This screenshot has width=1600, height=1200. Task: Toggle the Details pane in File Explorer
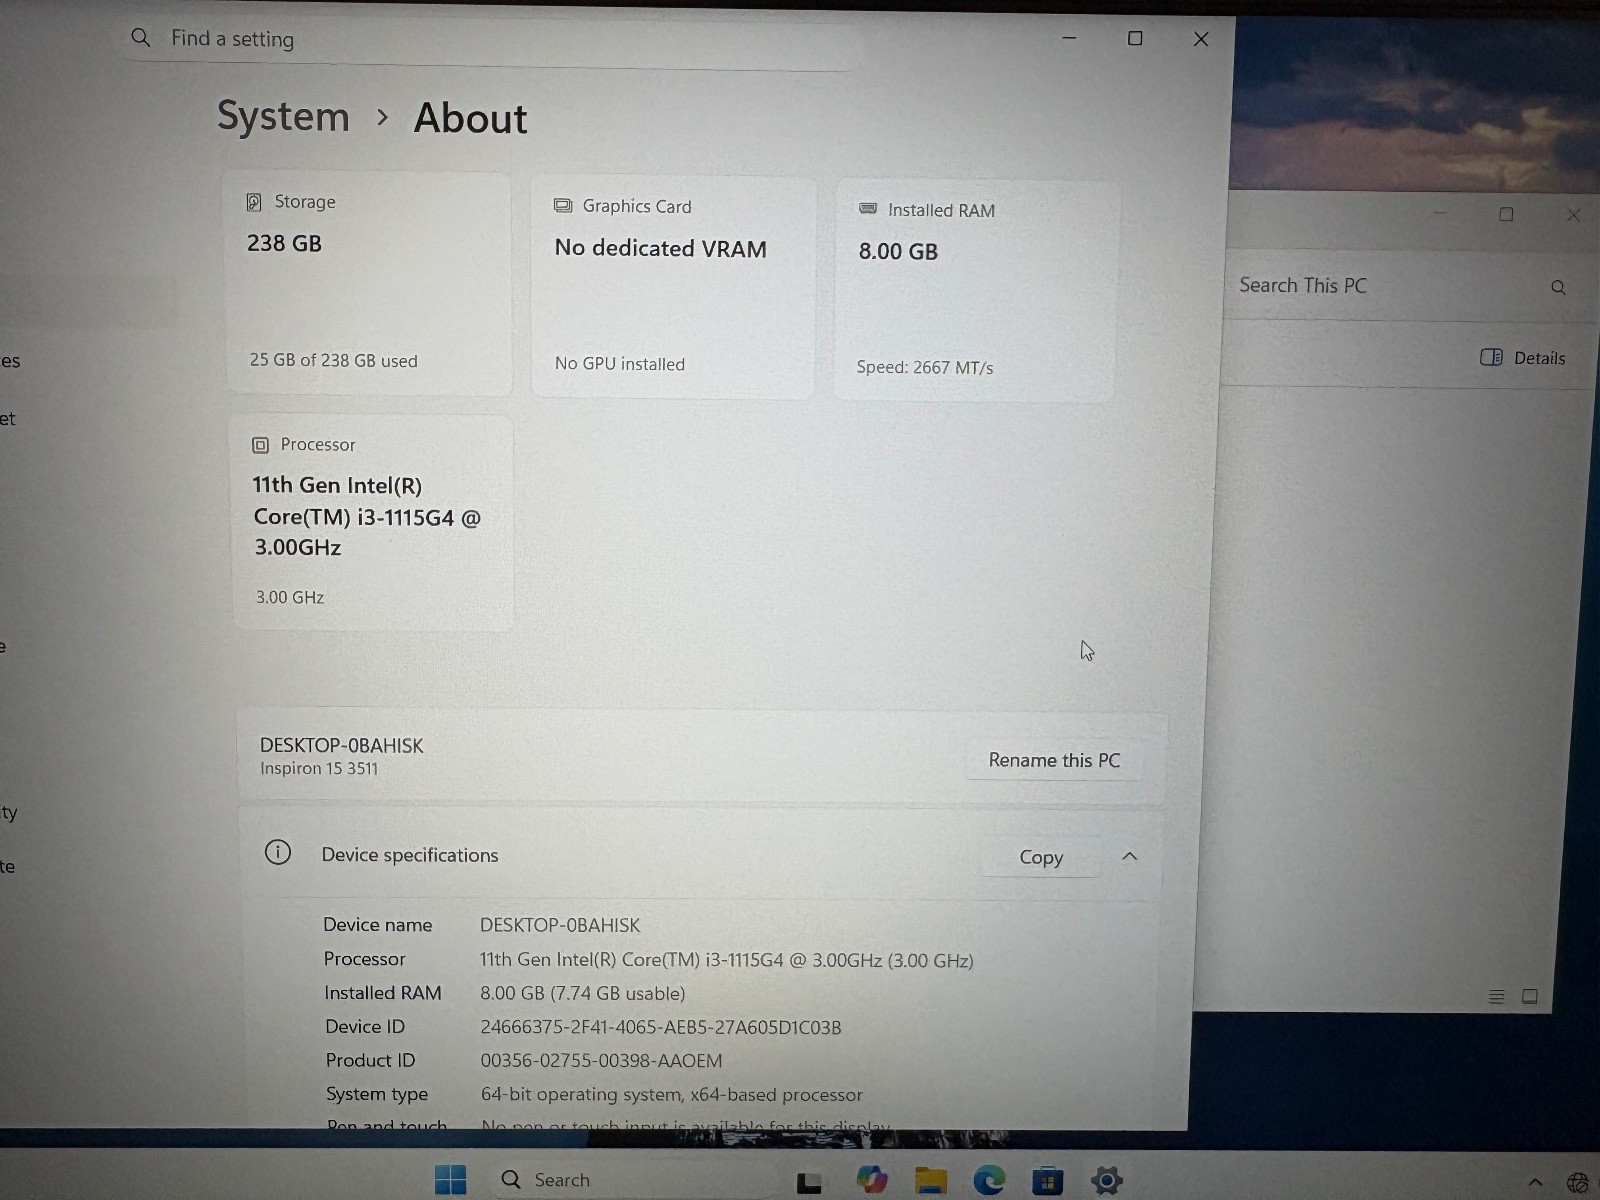[1523, 358]
